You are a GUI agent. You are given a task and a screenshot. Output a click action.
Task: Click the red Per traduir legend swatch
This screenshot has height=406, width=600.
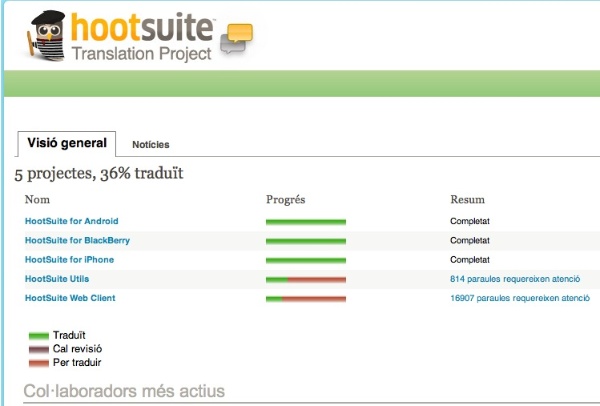(39, 363)
